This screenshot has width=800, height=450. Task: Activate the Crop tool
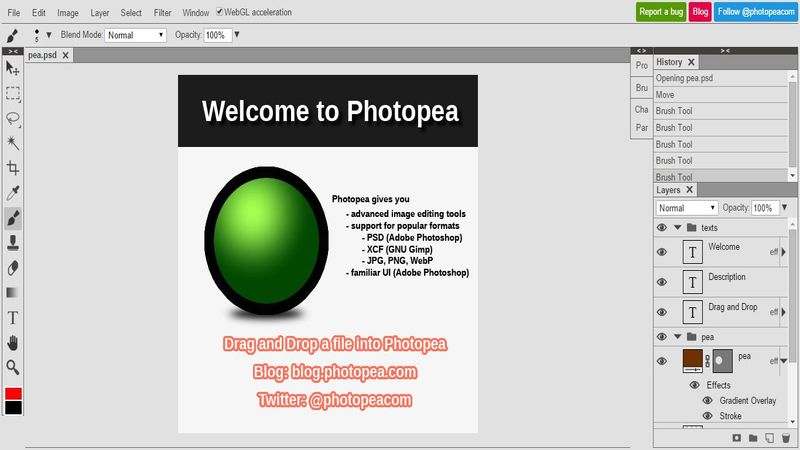coord(13,168)
